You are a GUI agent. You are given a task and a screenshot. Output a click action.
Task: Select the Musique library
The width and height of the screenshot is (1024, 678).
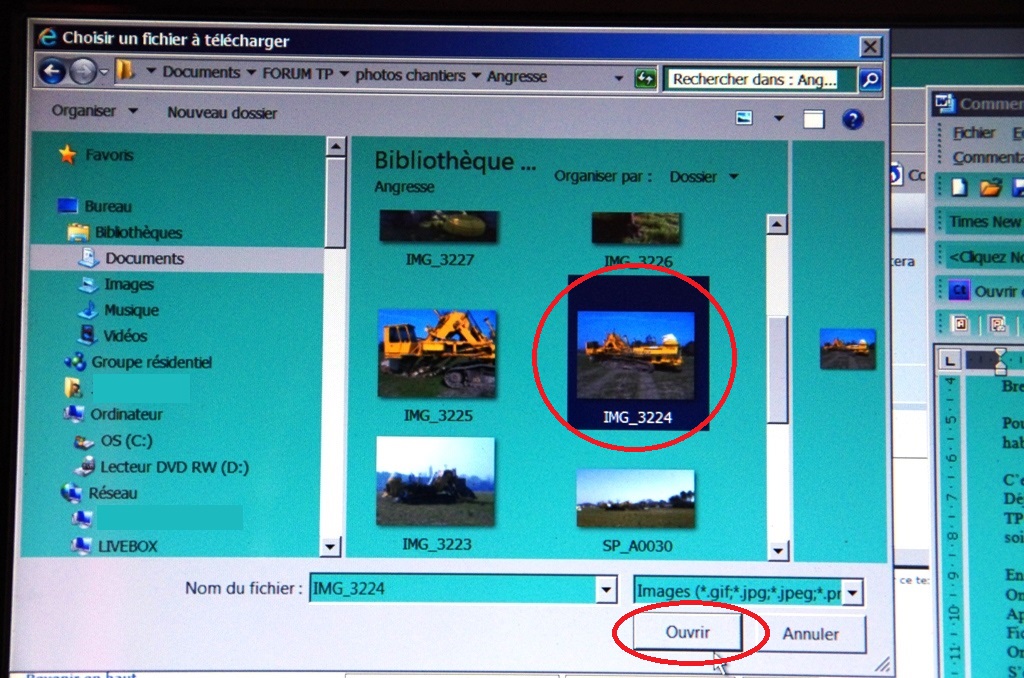tap(118, 310)
